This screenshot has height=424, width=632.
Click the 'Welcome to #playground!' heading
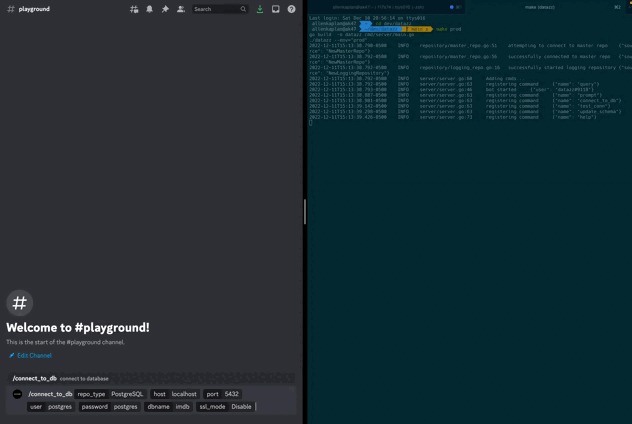point(78,328)
